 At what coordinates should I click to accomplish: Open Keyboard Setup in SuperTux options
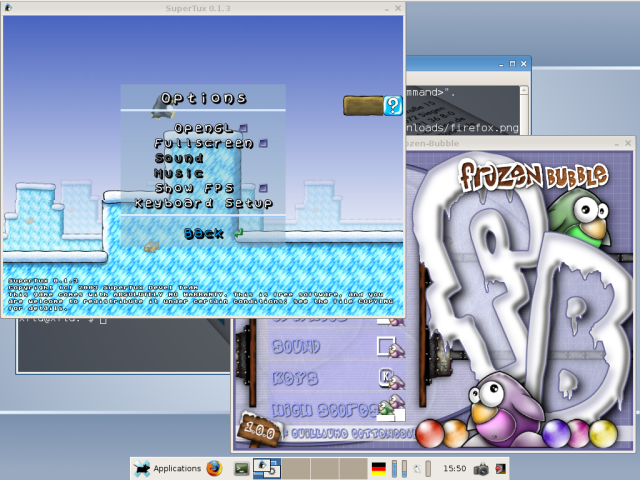click(x=204, y=203)
